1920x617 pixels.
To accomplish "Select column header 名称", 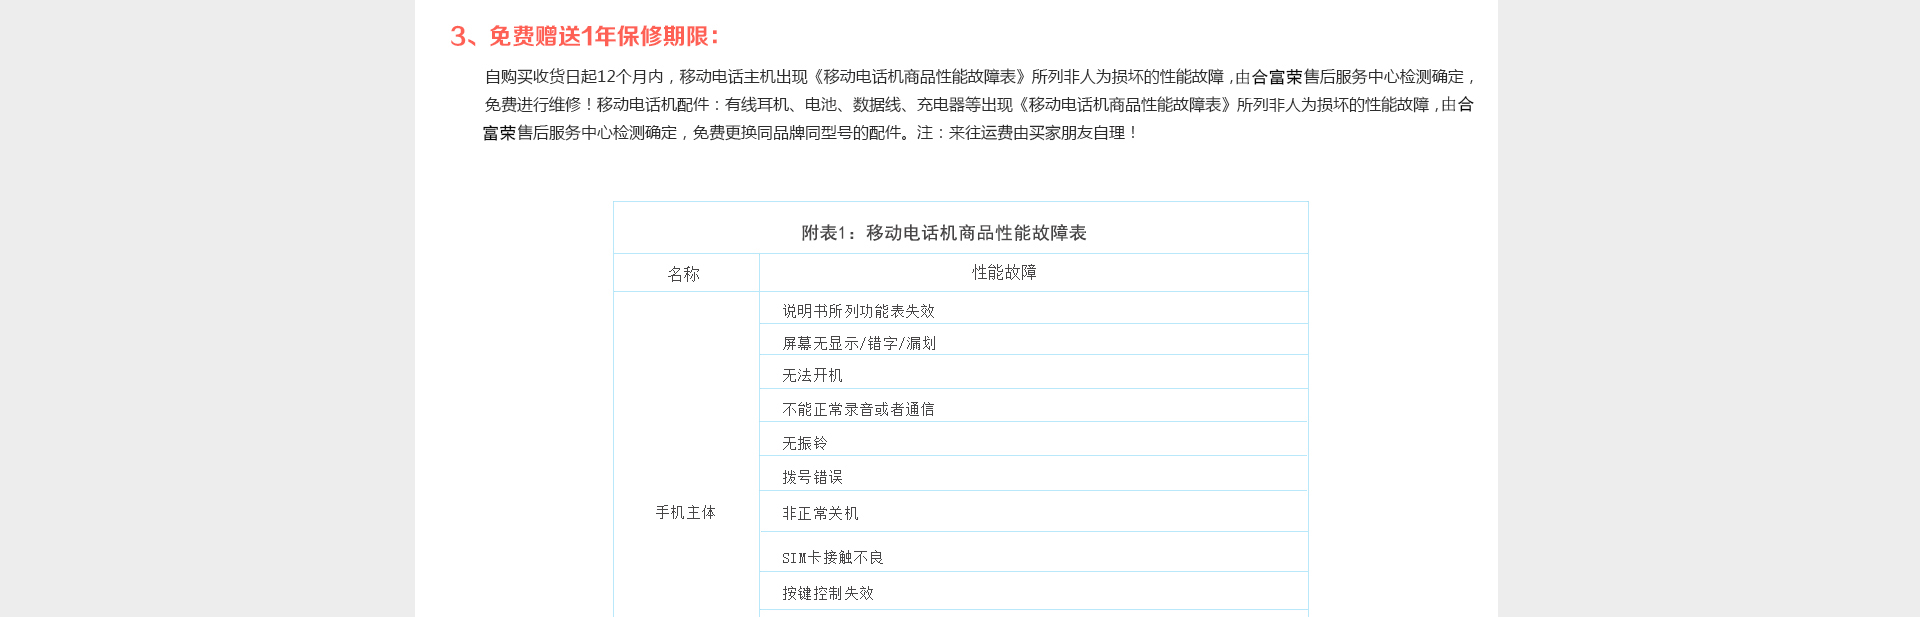I will [684, 274].
